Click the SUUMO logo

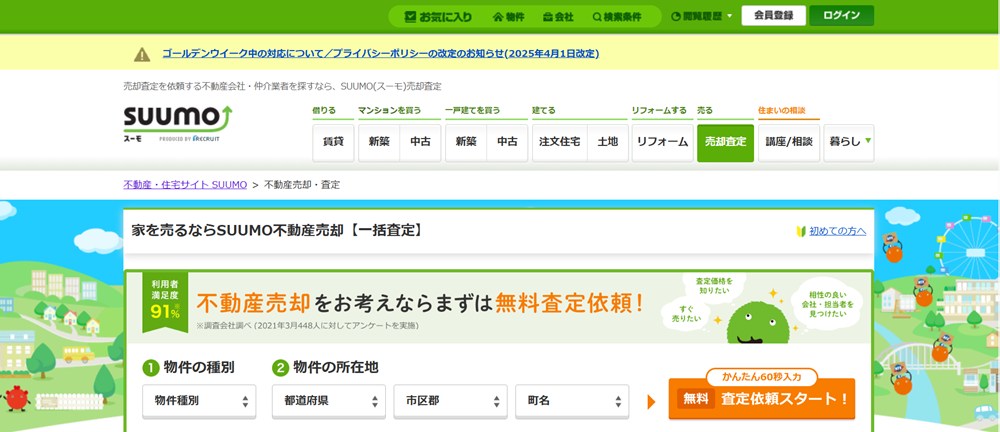coord(178,124)
